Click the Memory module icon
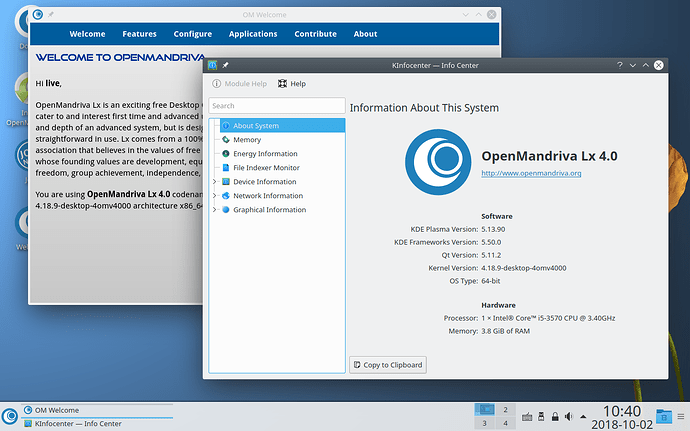This screenshot has height=431, width=690. (x=226, y=140)
